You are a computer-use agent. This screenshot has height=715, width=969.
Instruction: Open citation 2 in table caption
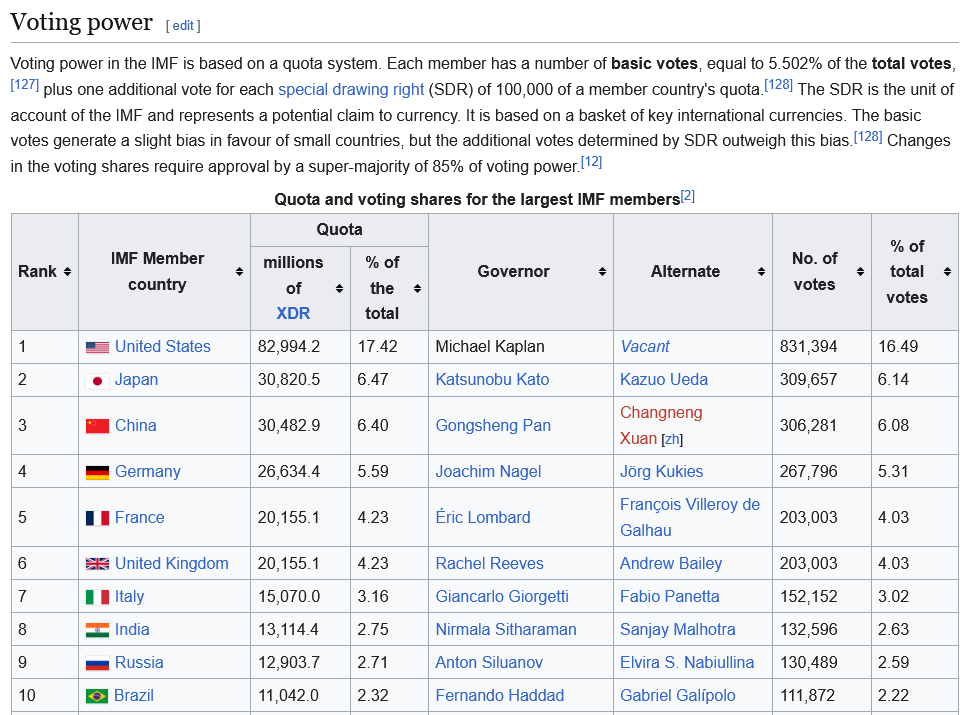pos(688,197)
